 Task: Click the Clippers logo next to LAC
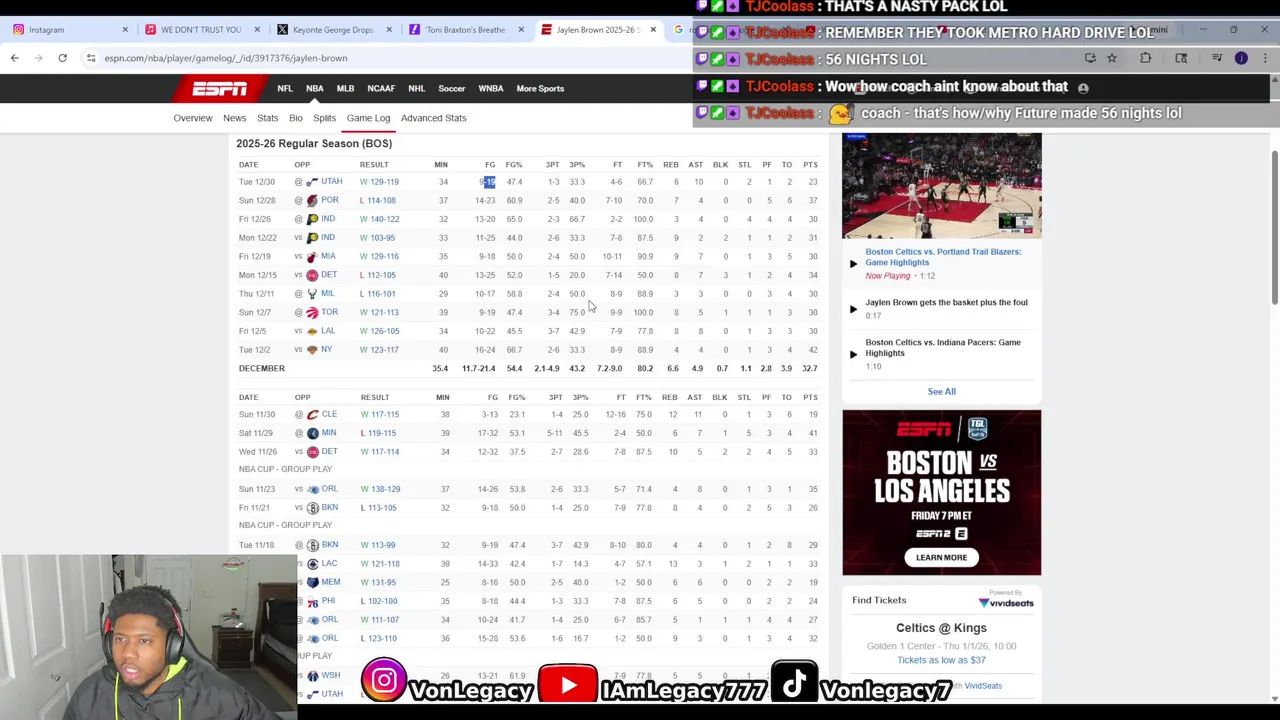pos(313,564)
